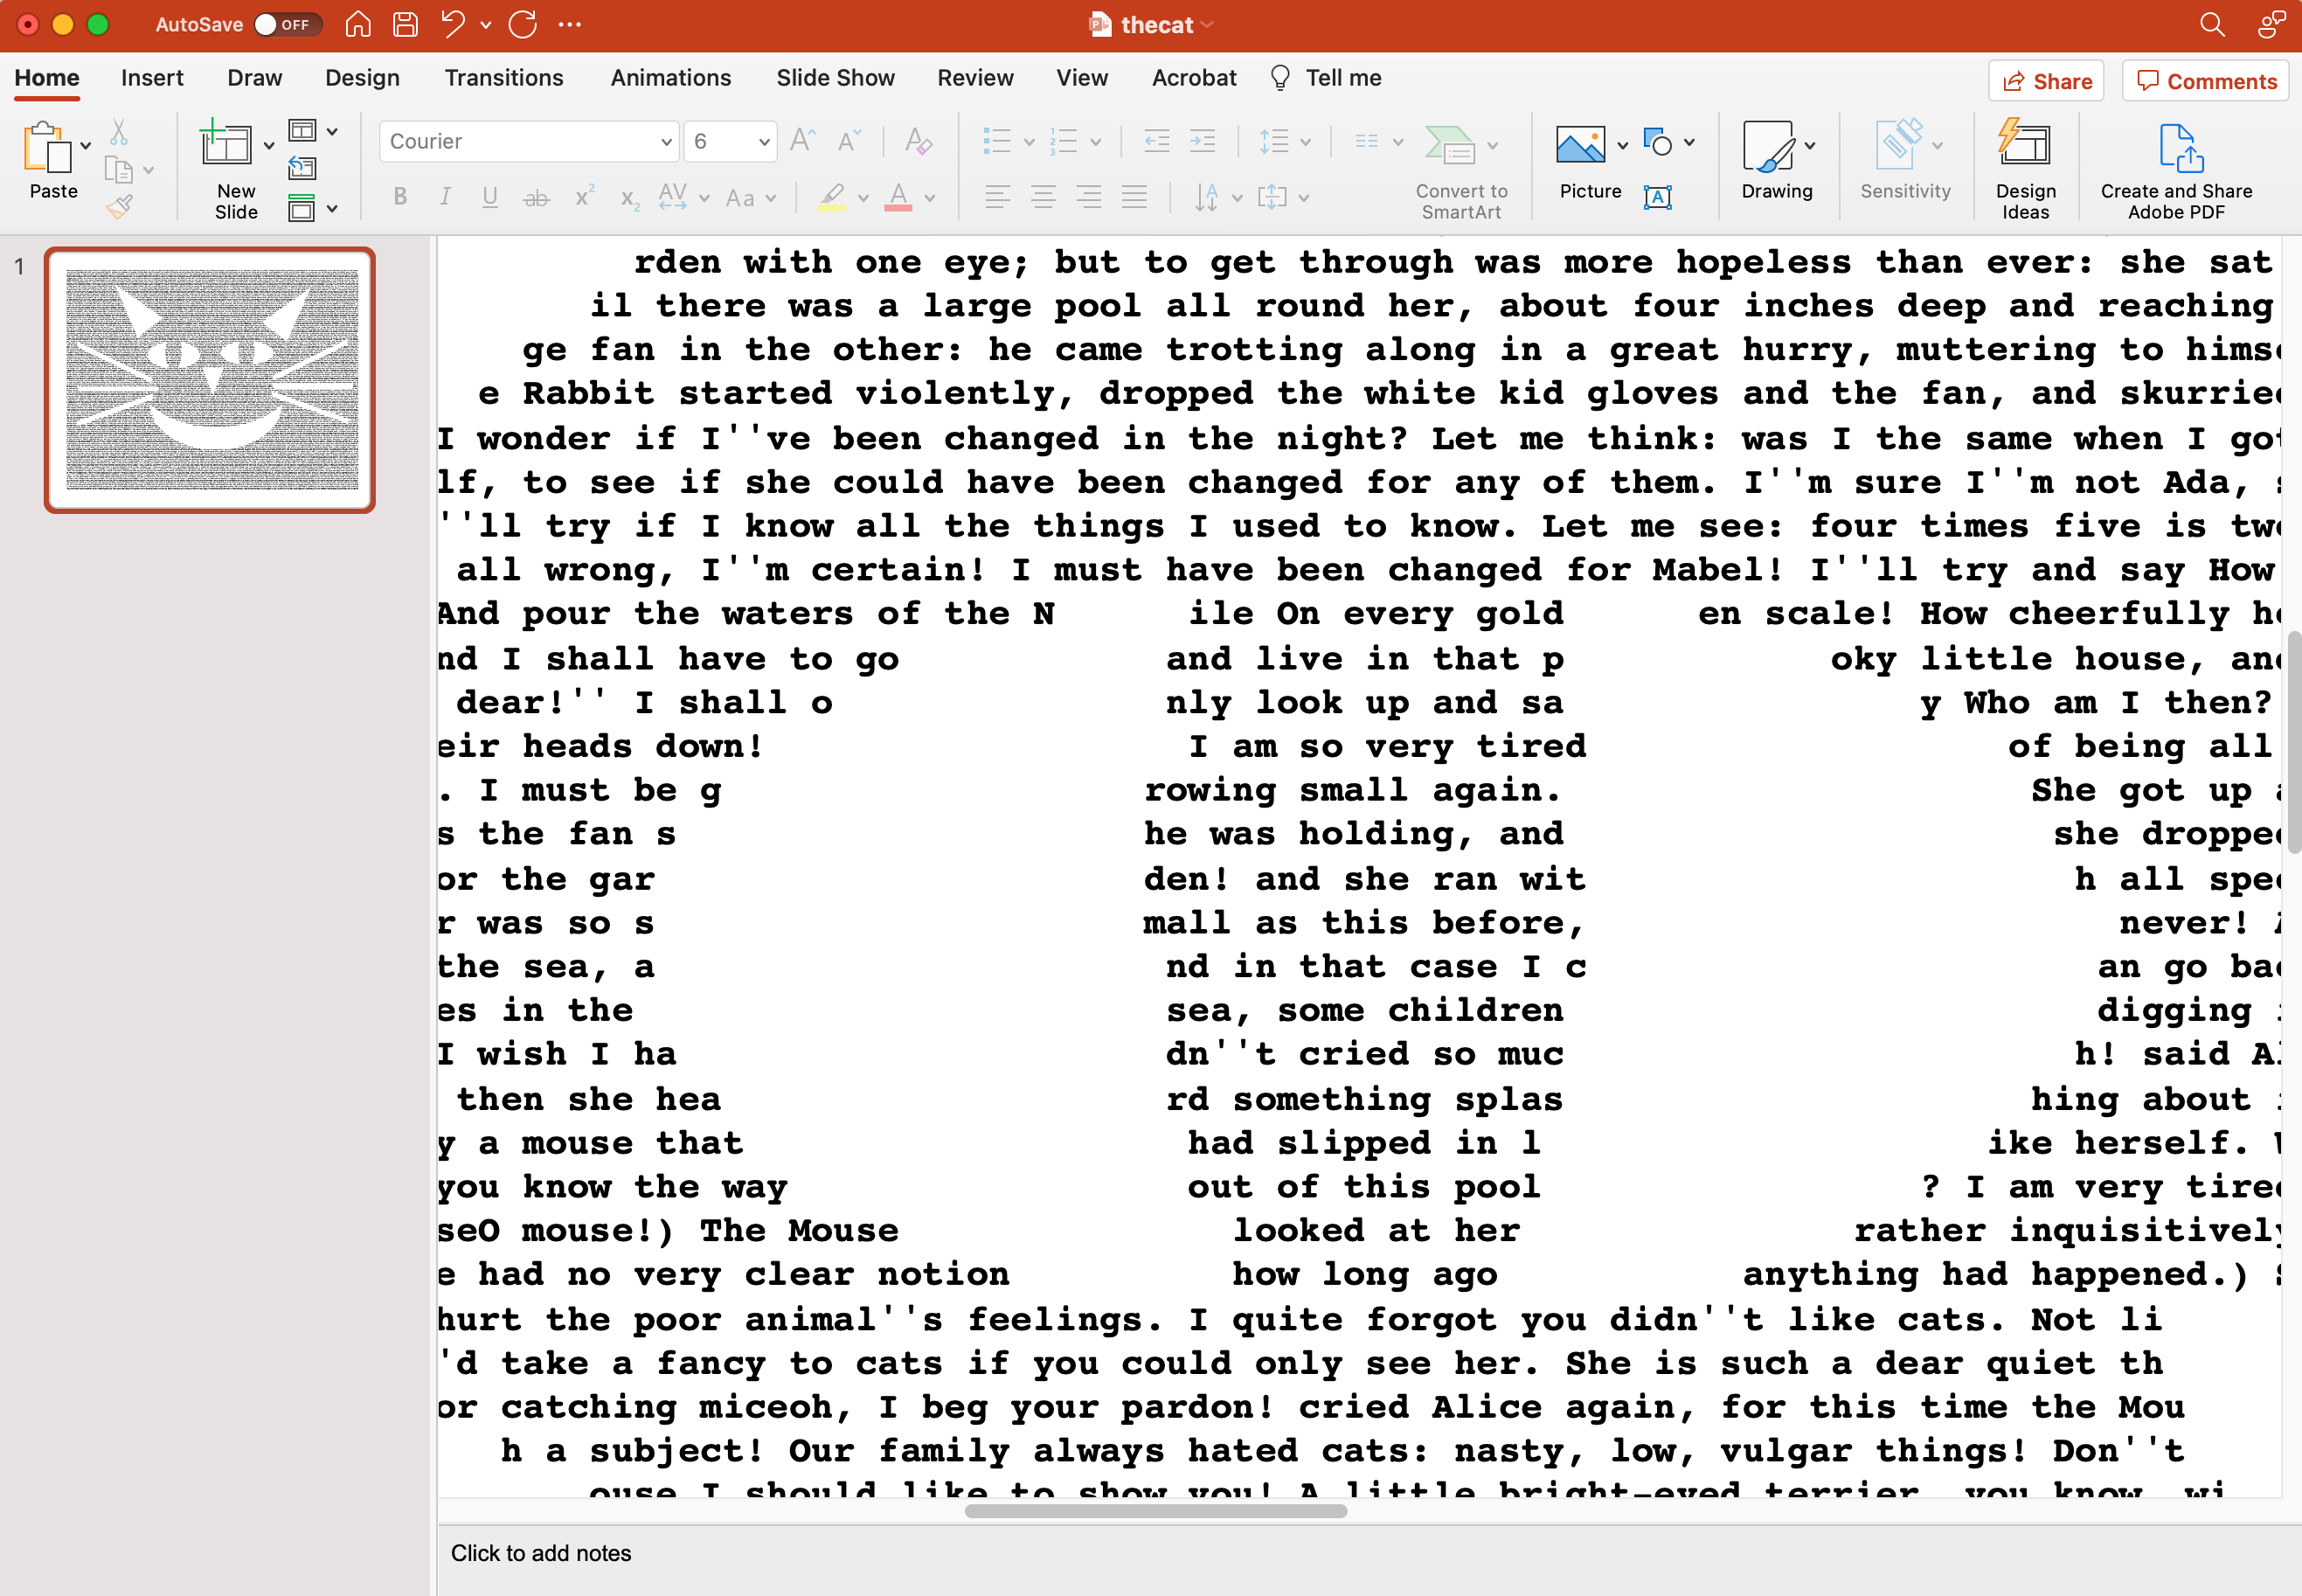Create and Share Adobe PDF
Viewport: 2302px width, 1596px height.
click(2175, 165)
